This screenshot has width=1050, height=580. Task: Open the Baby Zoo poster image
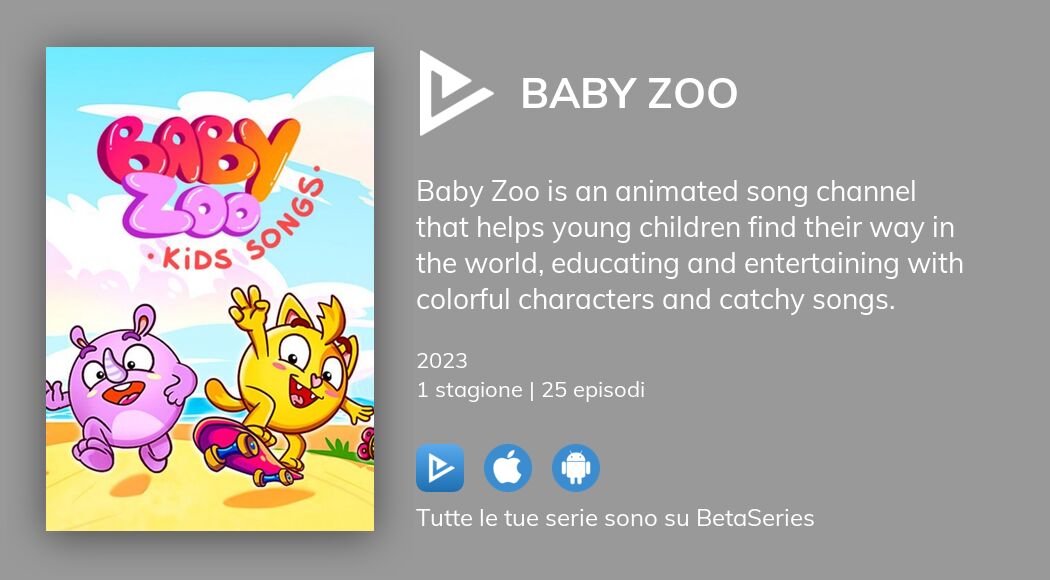pyautogui.click(x=209, y=289)
